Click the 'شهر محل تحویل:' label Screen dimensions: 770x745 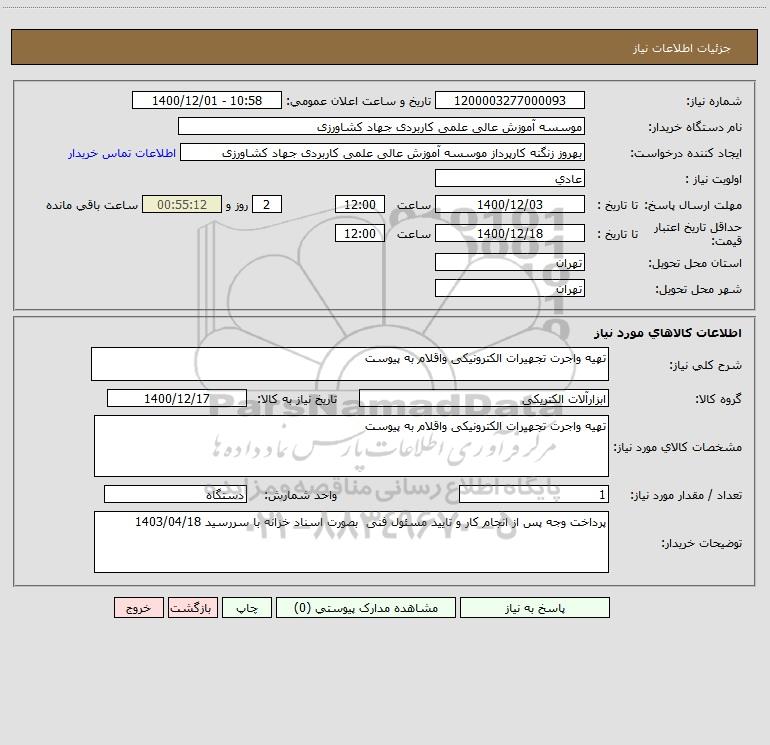[x=698, y=289]
